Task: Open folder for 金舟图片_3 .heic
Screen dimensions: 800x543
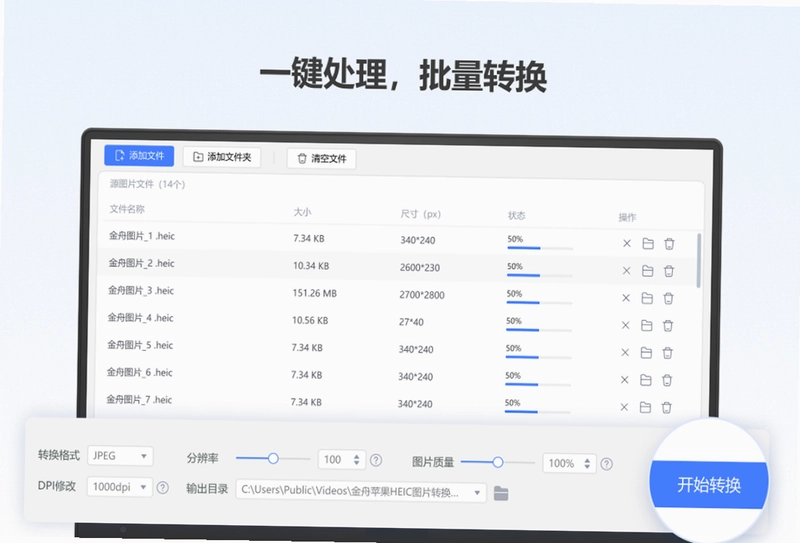Action: coord(647,298)
